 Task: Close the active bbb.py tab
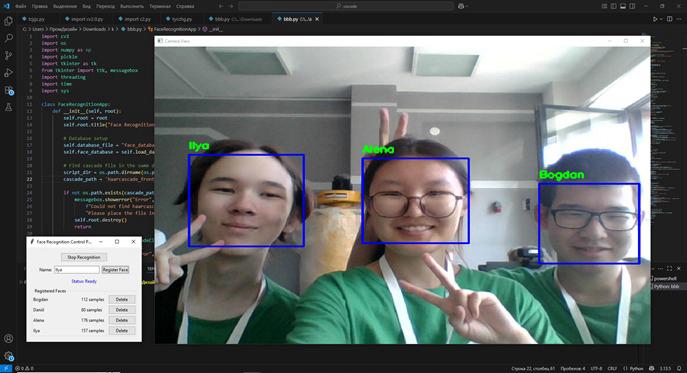tap(317, 19)
